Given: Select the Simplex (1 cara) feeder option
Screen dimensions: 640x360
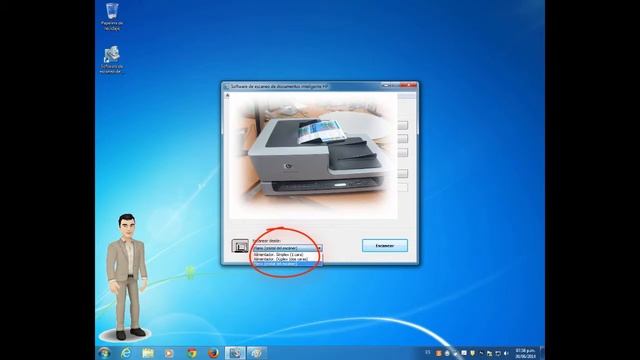Looking at the screenshot, I should 287,254.
